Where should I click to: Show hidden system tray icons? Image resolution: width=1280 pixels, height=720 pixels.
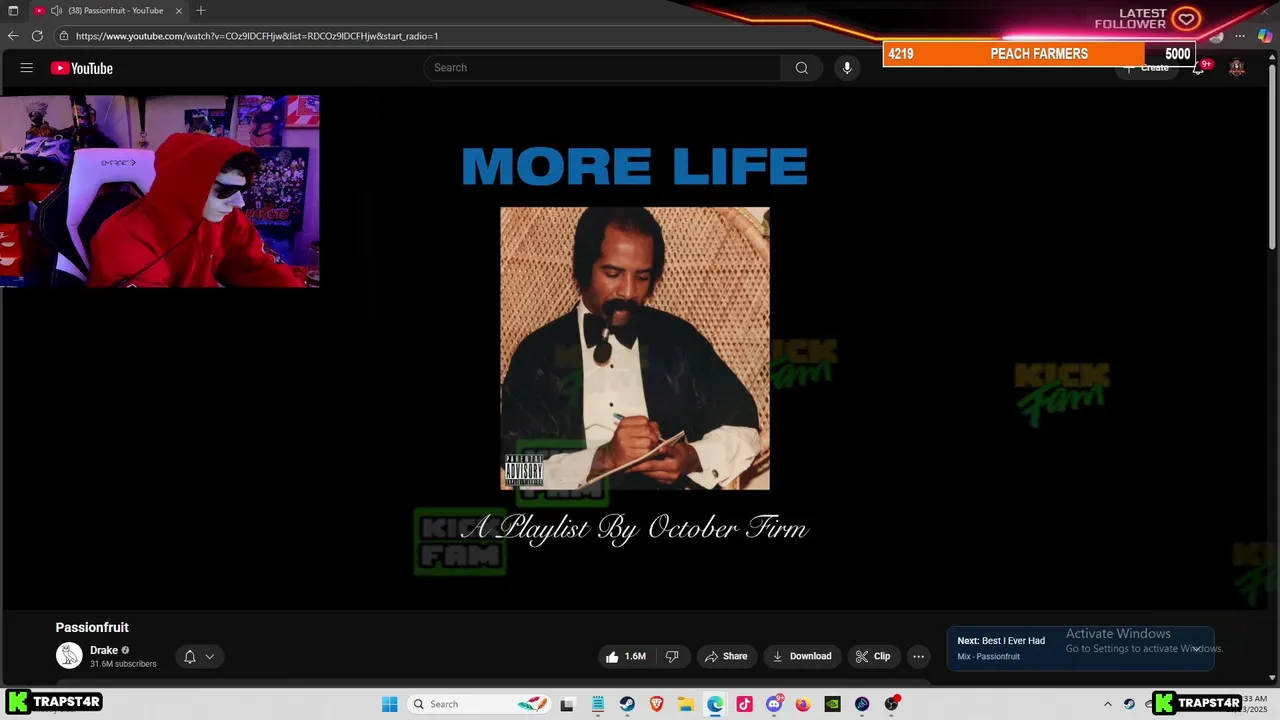[1107, 704]
